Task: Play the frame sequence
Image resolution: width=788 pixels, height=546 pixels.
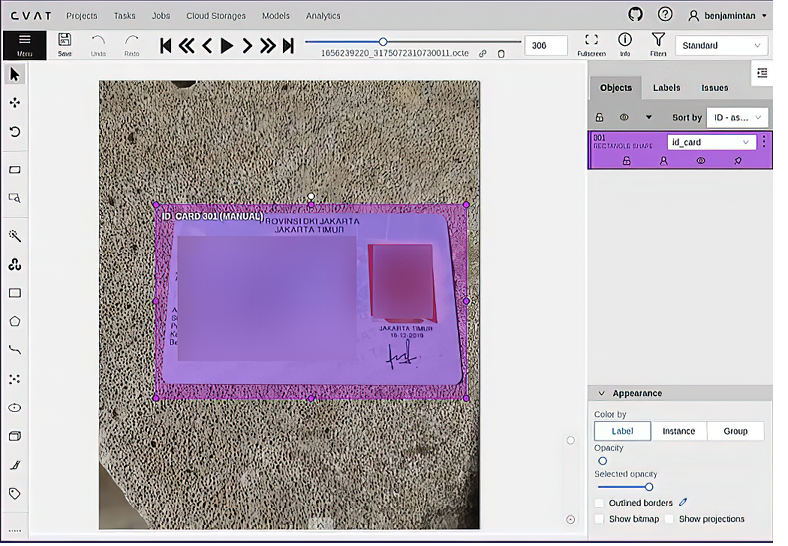Action: coord(227,46)
